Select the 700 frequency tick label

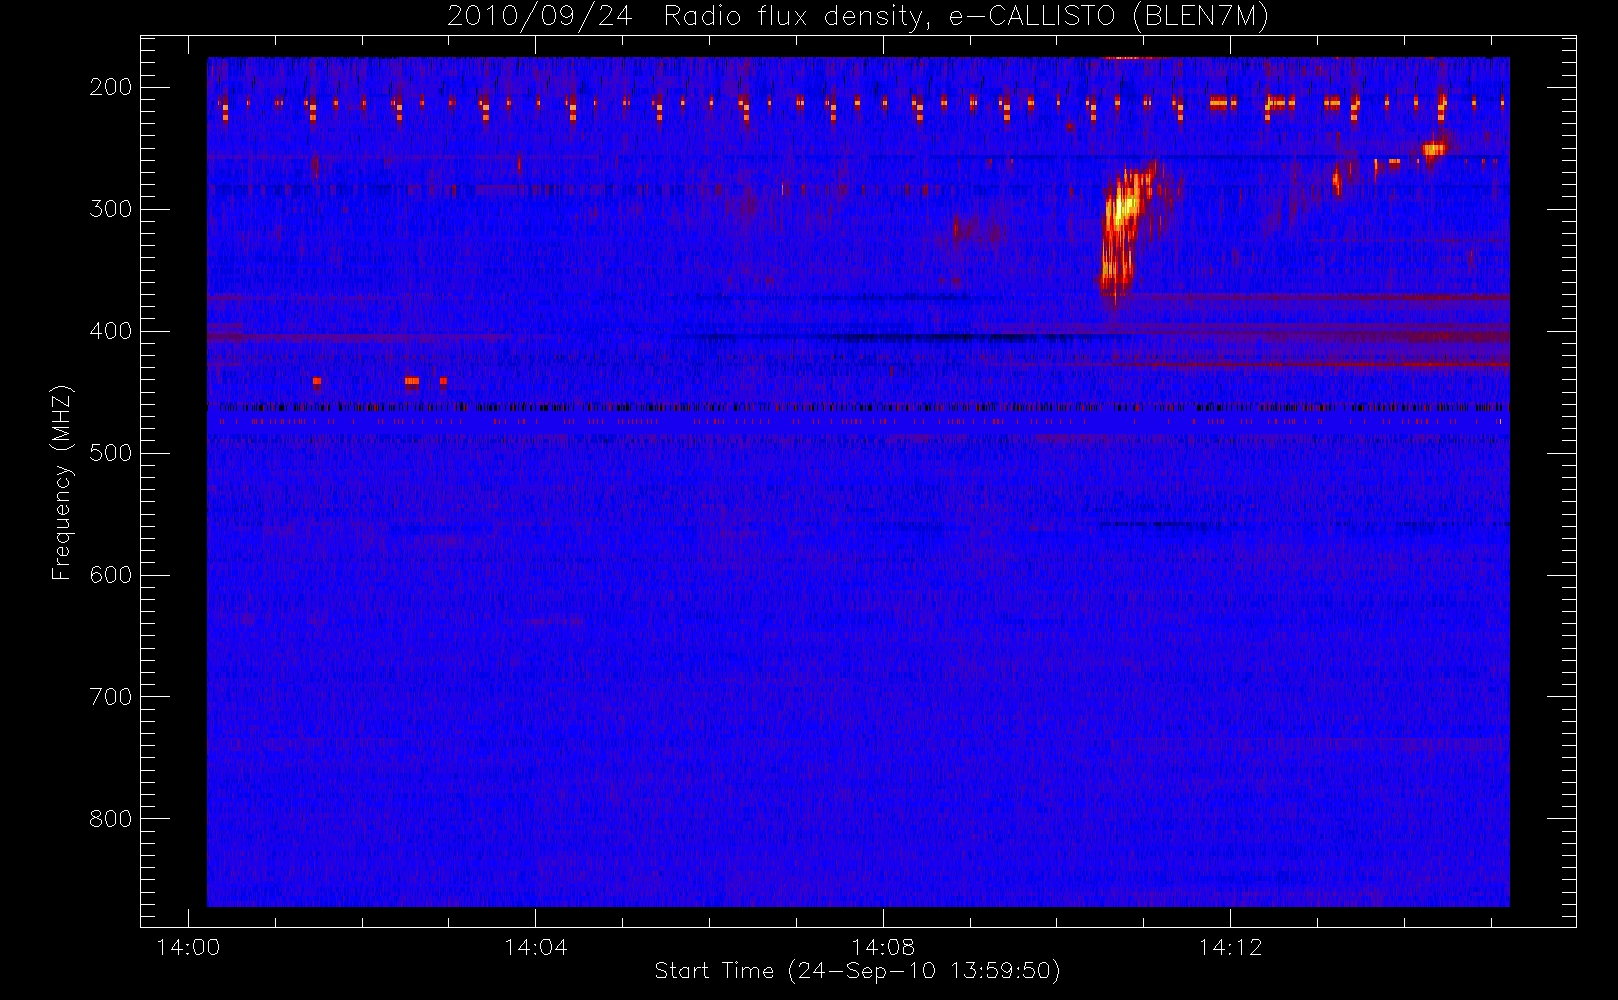[x=110, y=697]
